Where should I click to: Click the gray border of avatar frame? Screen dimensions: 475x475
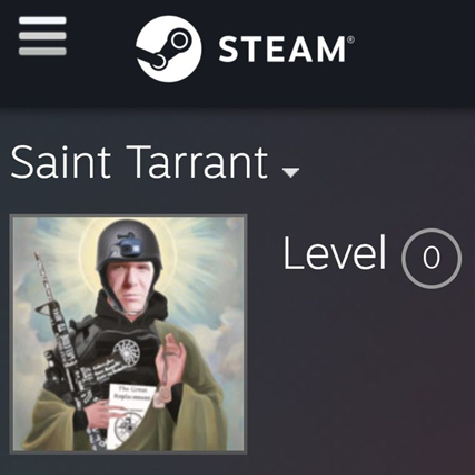pyautogui.click(x=129, y=216)
